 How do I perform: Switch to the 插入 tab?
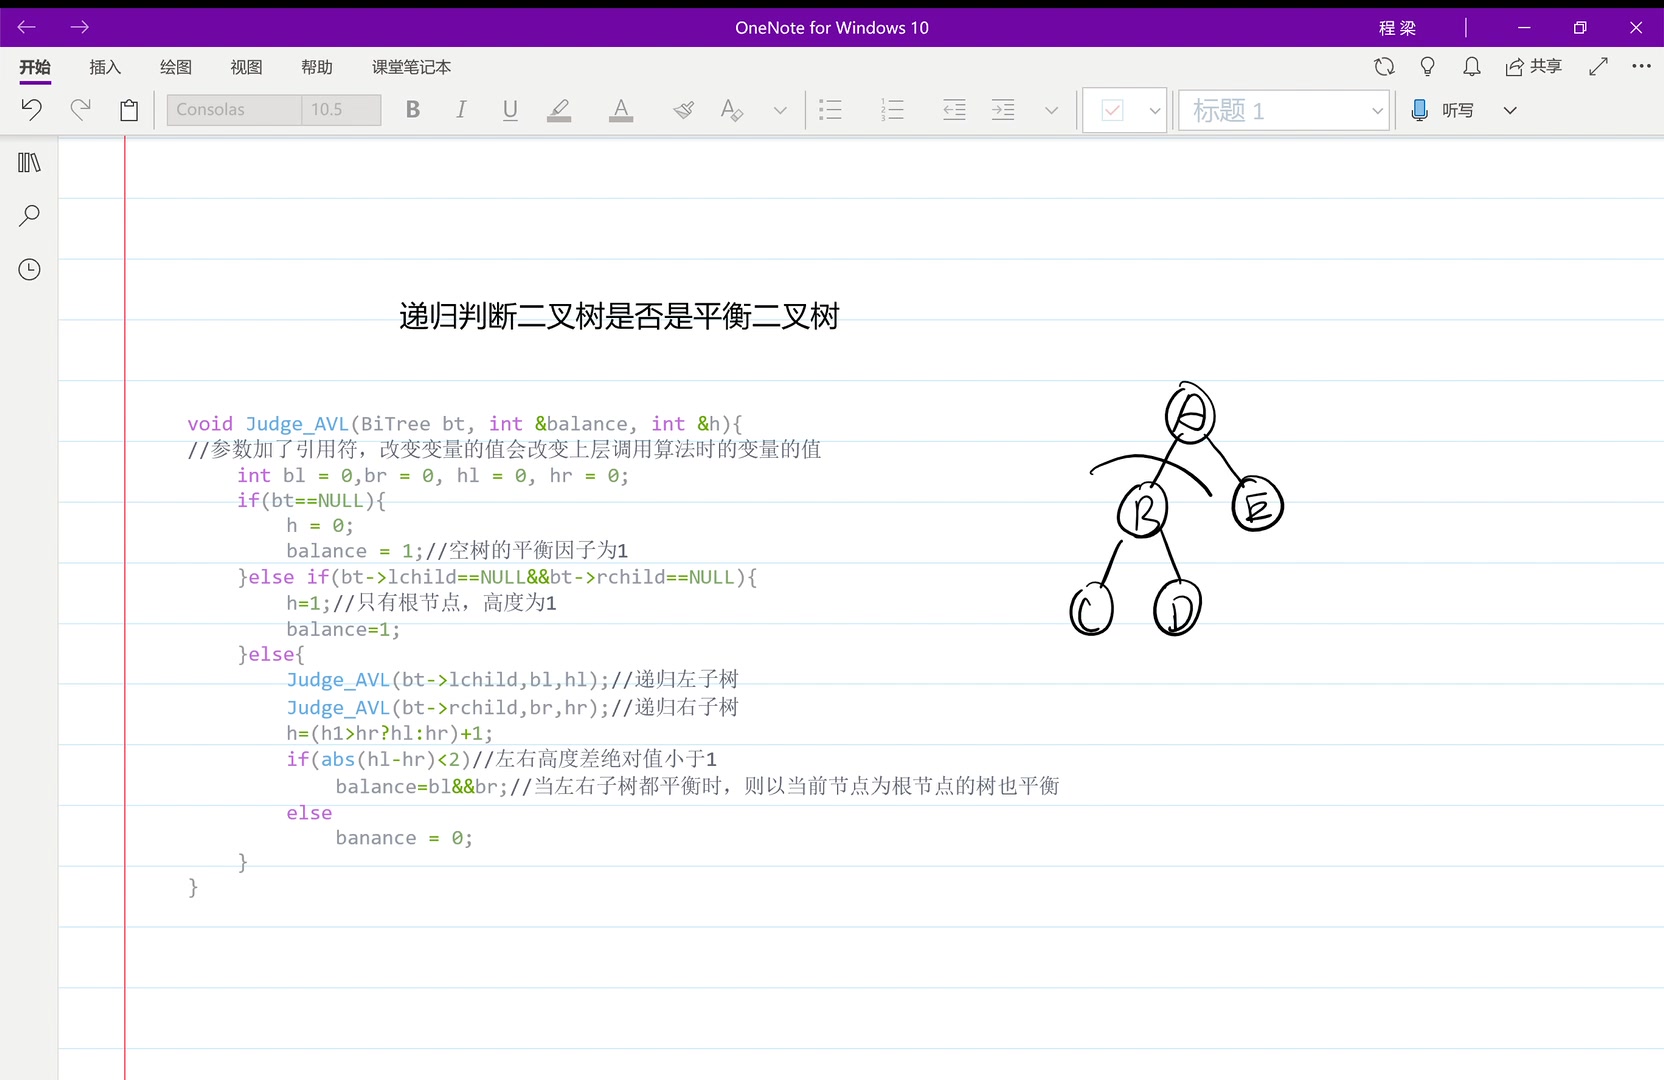pyautogui.click(x=105, y=67)
